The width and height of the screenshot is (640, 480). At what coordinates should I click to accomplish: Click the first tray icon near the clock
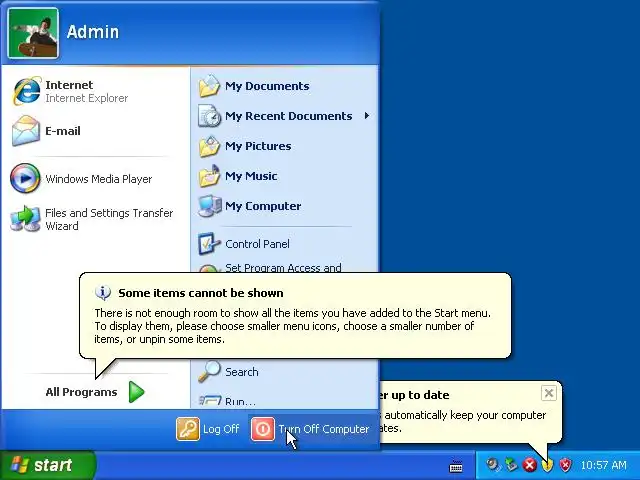pos(493,465)
